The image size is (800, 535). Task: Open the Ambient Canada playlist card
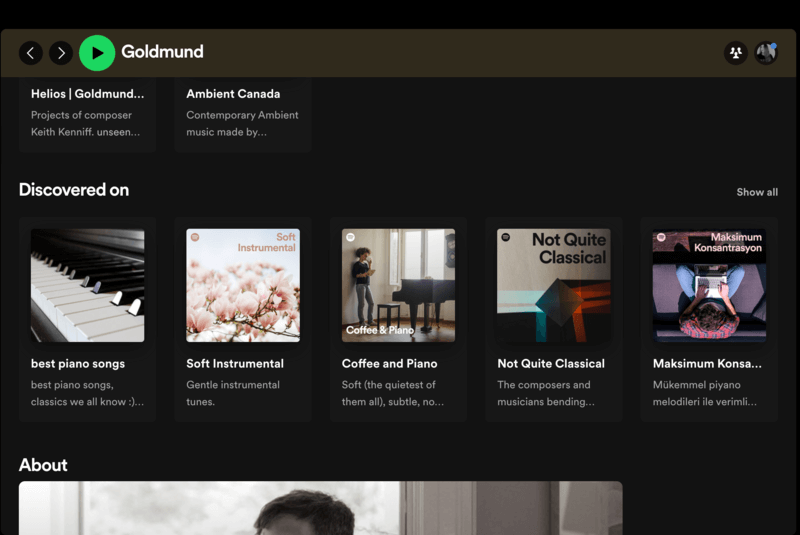click(x=243, y=115)
